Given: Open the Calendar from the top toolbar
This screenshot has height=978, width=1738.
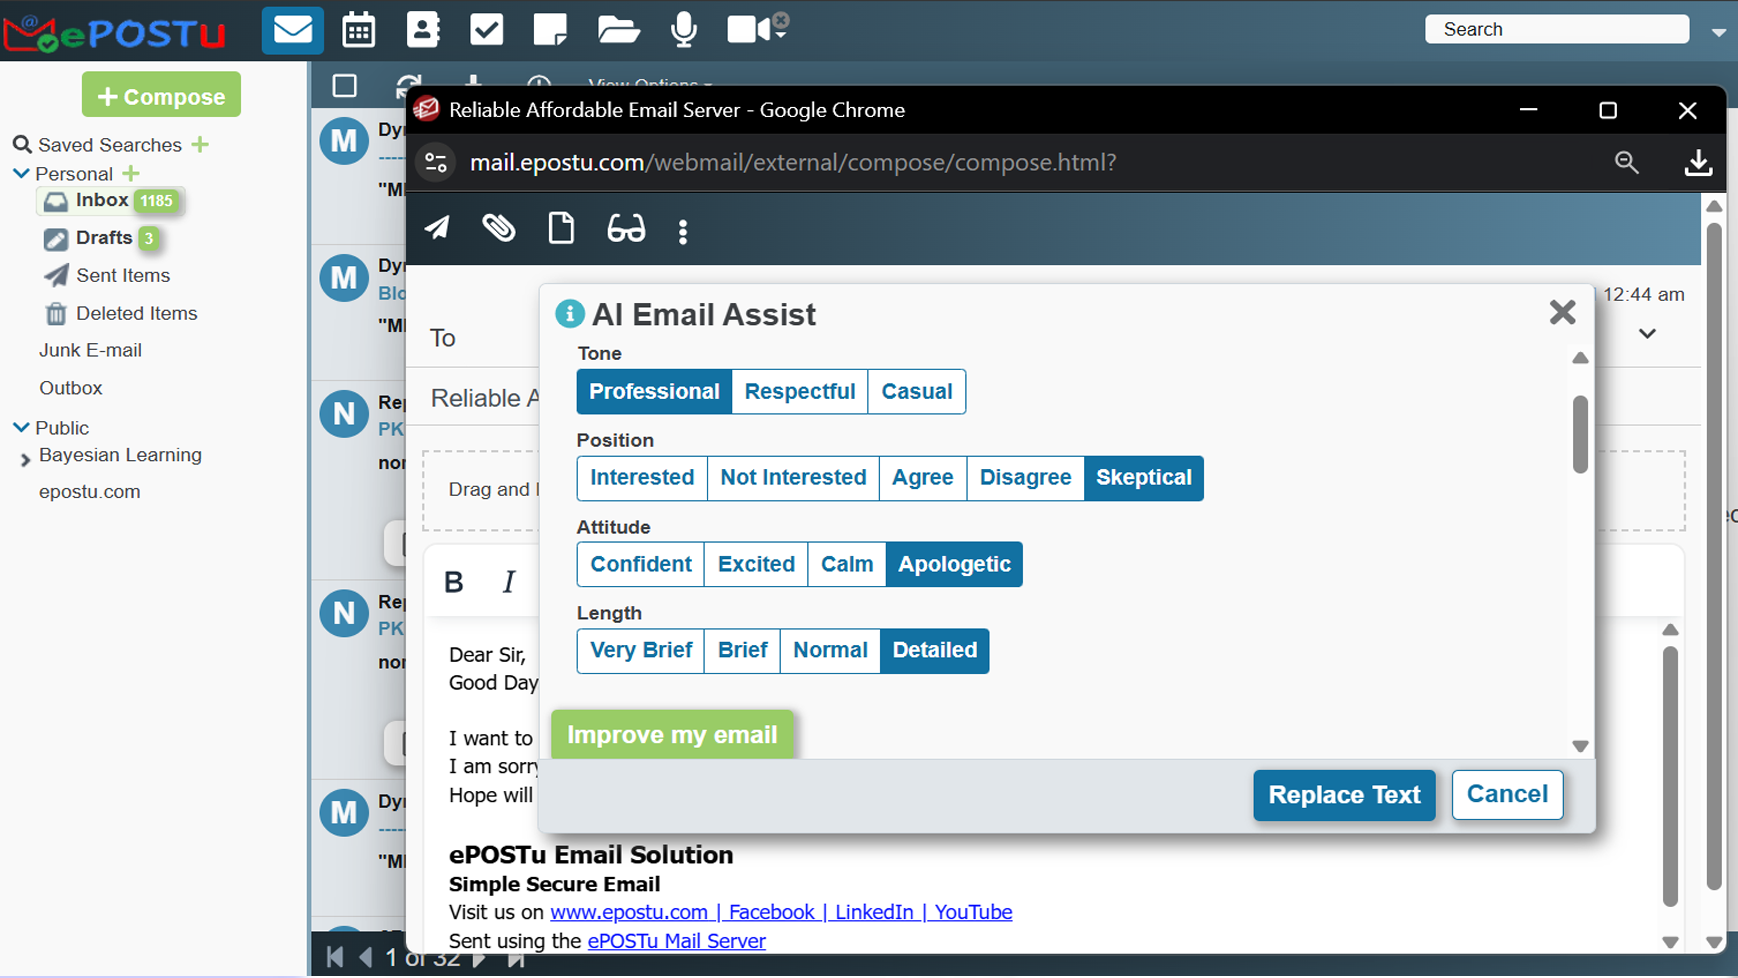Looking at the screenshot, I should (x=359, y=29).
